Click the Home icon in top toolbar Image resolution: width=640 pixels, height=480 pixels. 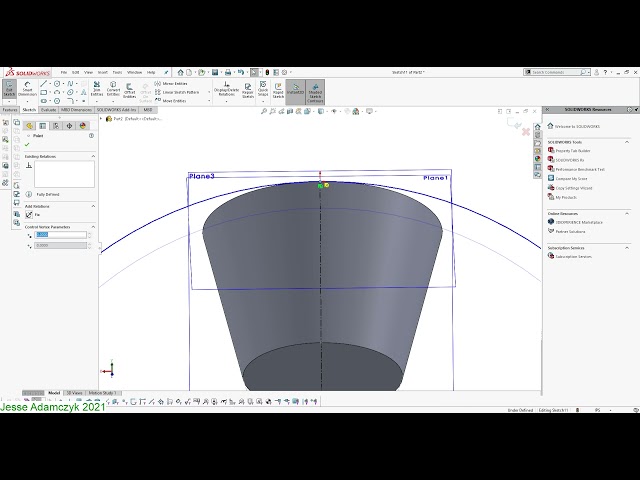coord(180,72)
